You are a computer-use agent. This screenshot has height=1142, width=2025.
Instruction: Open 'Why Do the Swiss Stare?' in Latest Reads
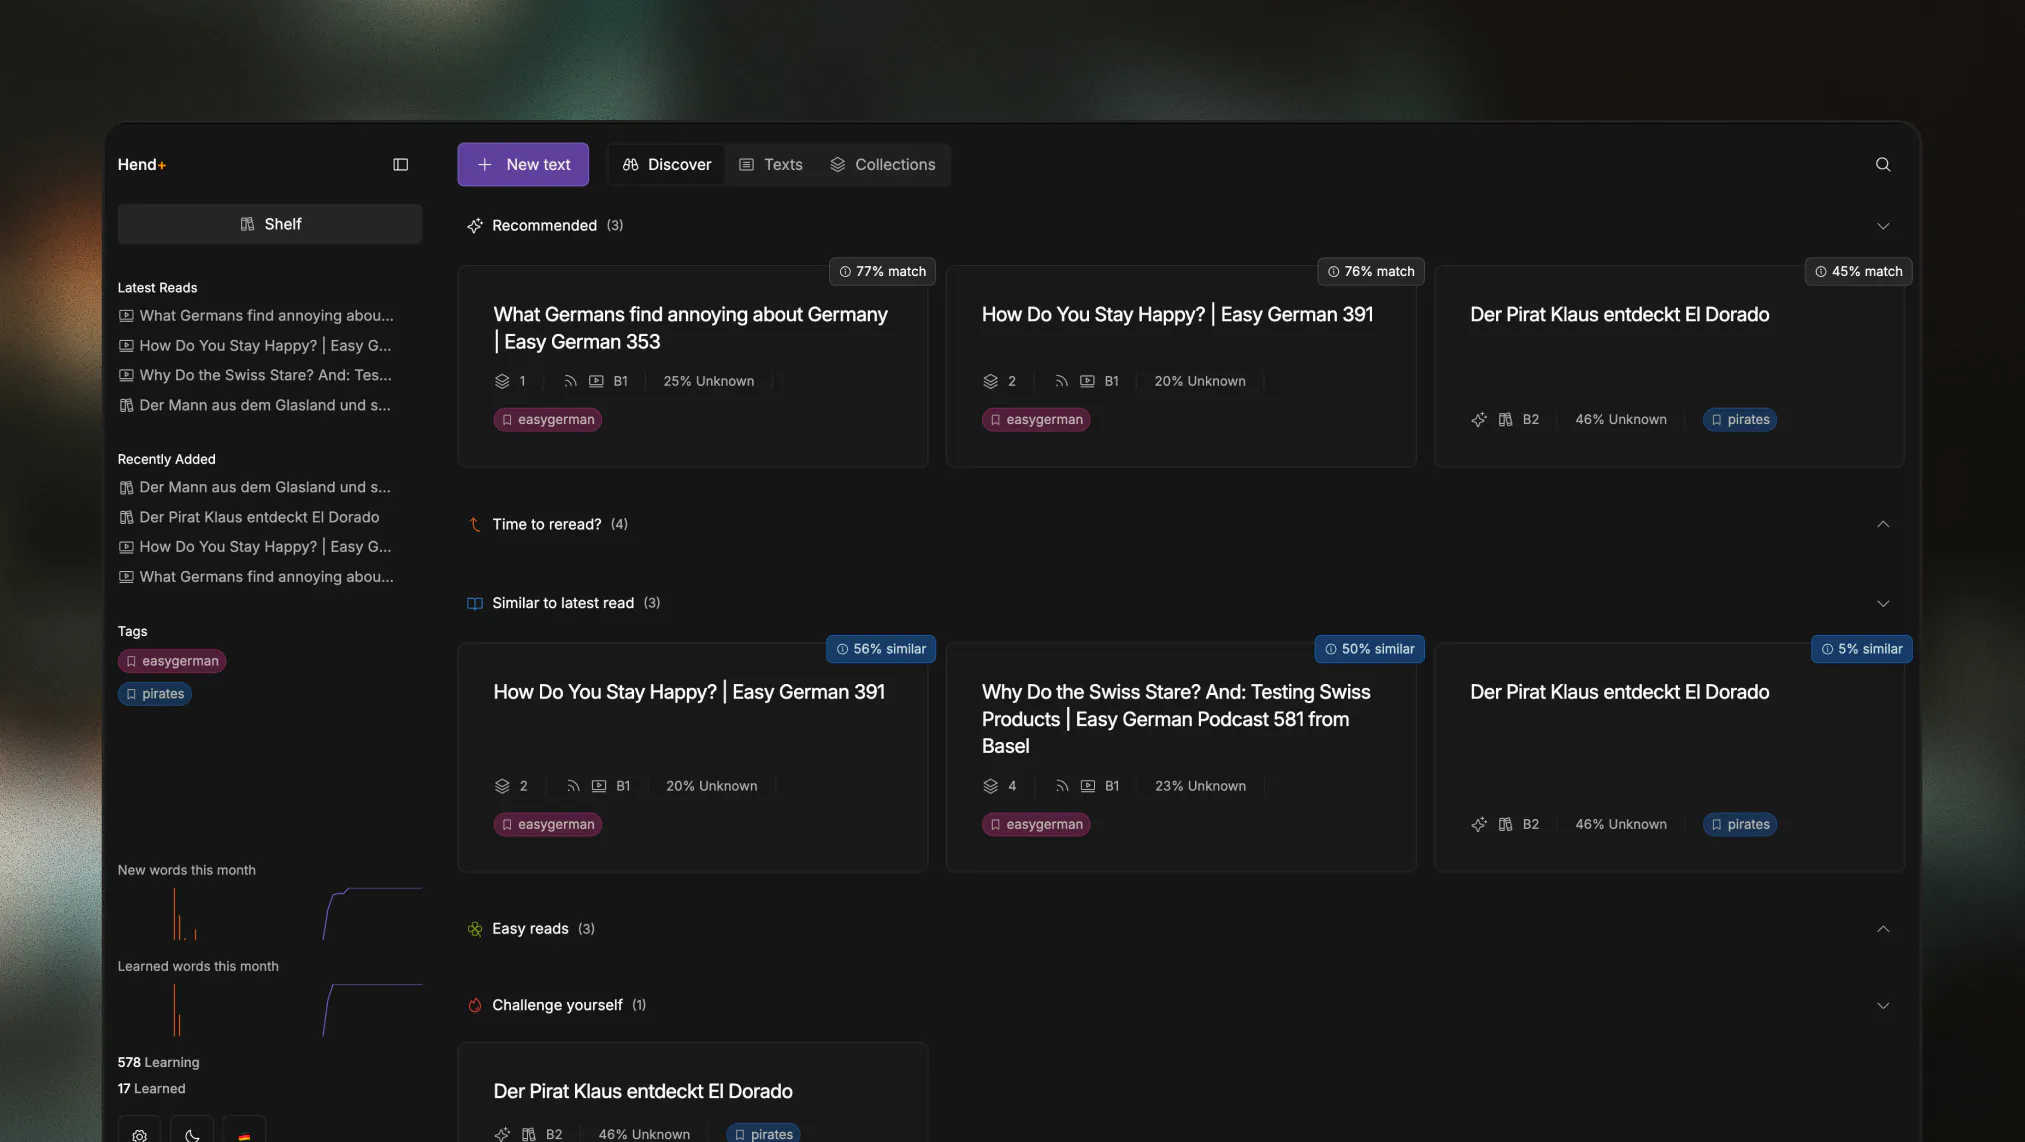tap(255, 376)
